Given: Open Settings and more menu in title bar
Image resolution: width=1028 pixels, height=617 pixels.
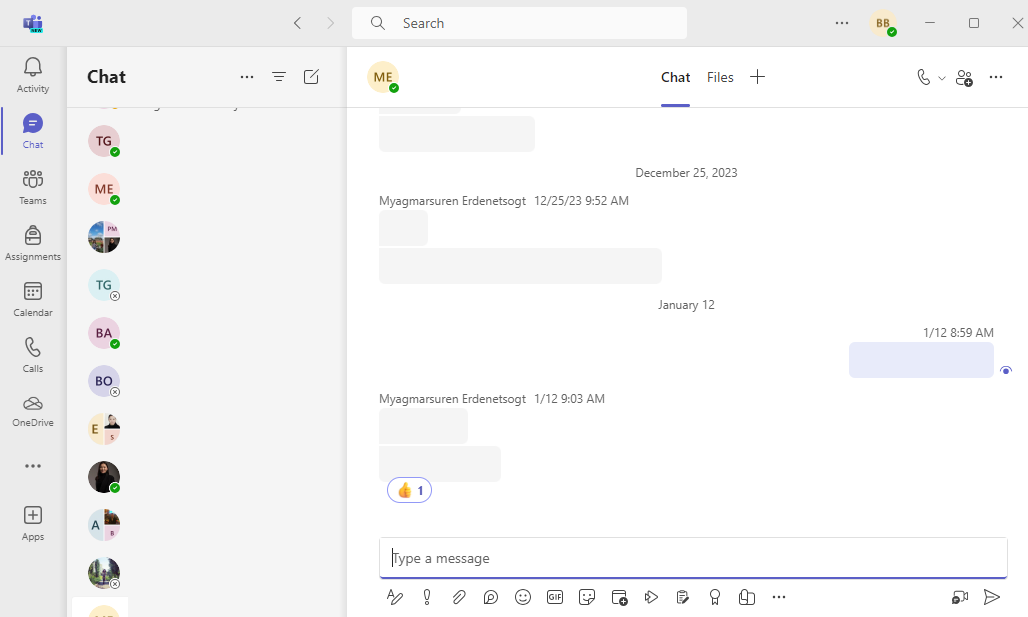Looking at the screenshot, I should coord(842,23).
